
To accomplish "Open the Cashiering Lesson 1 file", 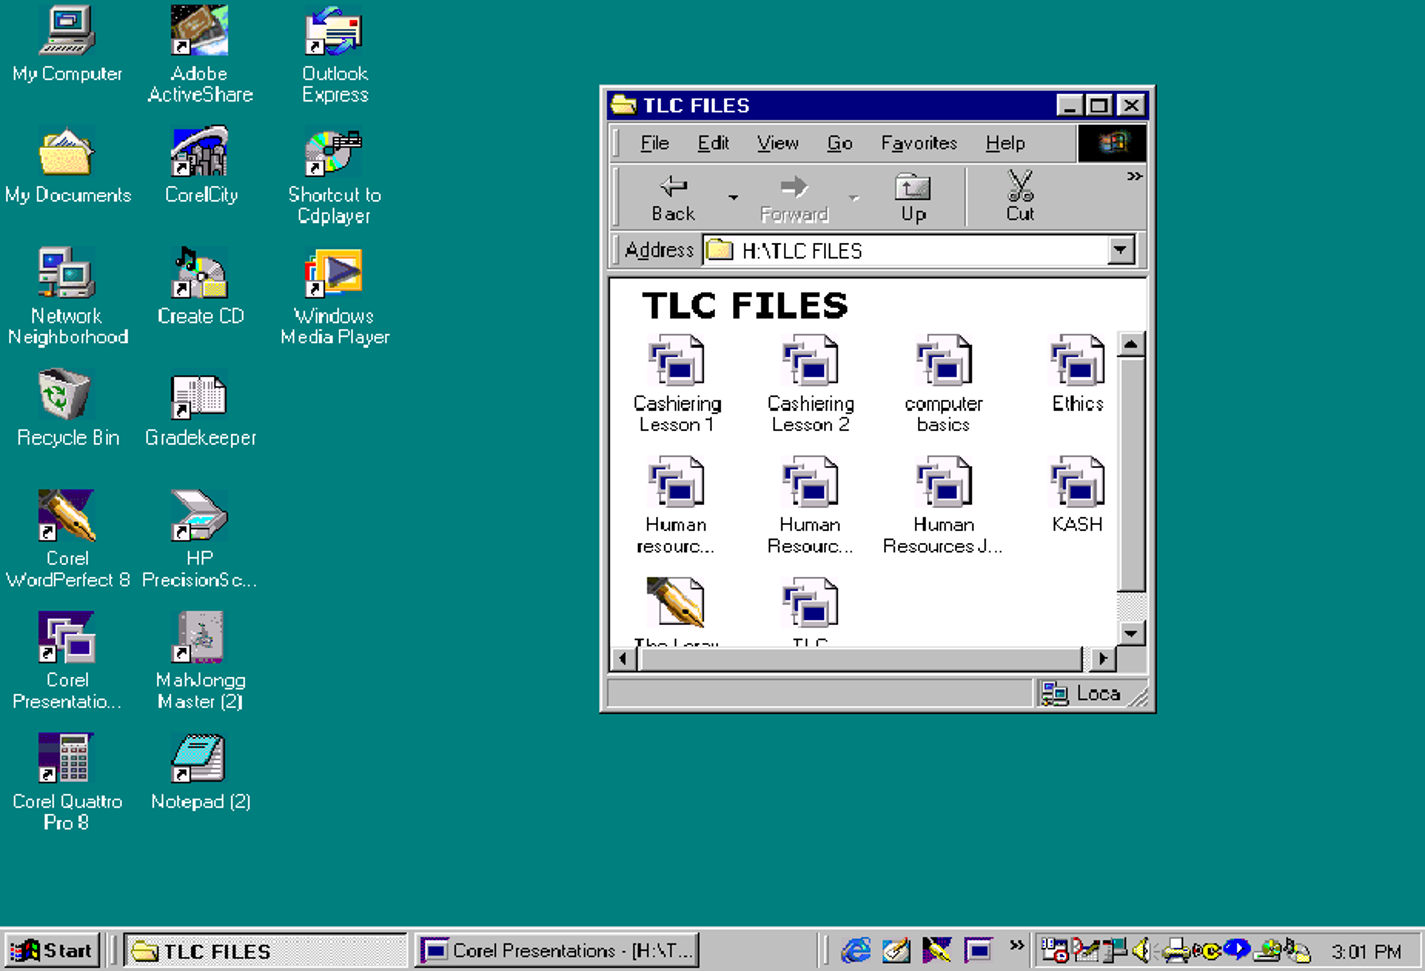I will (x=677, y=363).
